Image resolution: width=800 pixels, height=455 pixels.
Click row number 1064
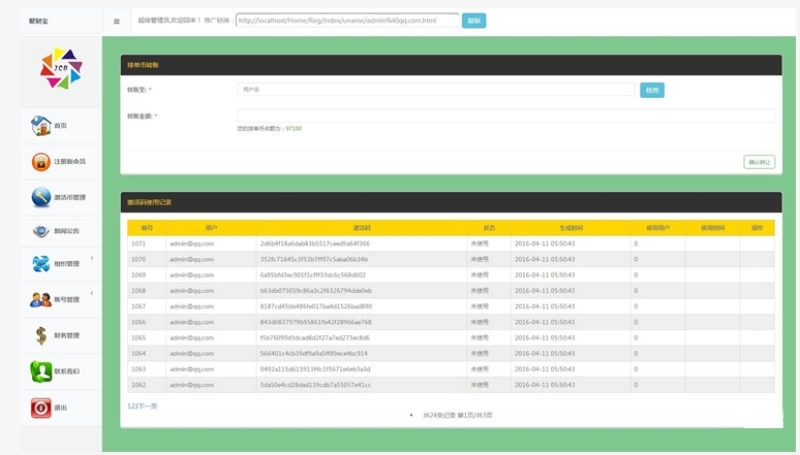(138, 353)
